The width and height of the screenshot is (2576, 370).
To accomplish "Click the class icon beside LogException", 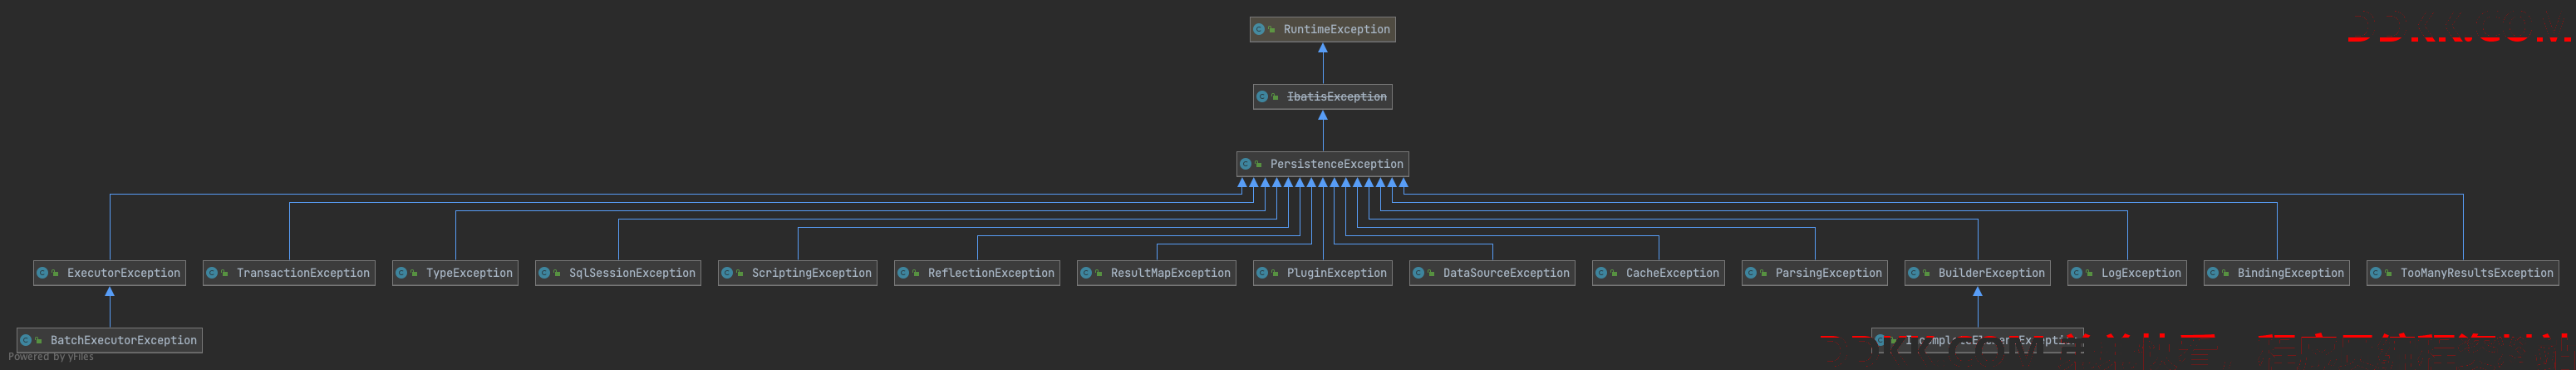I will tap(2076, 273).
